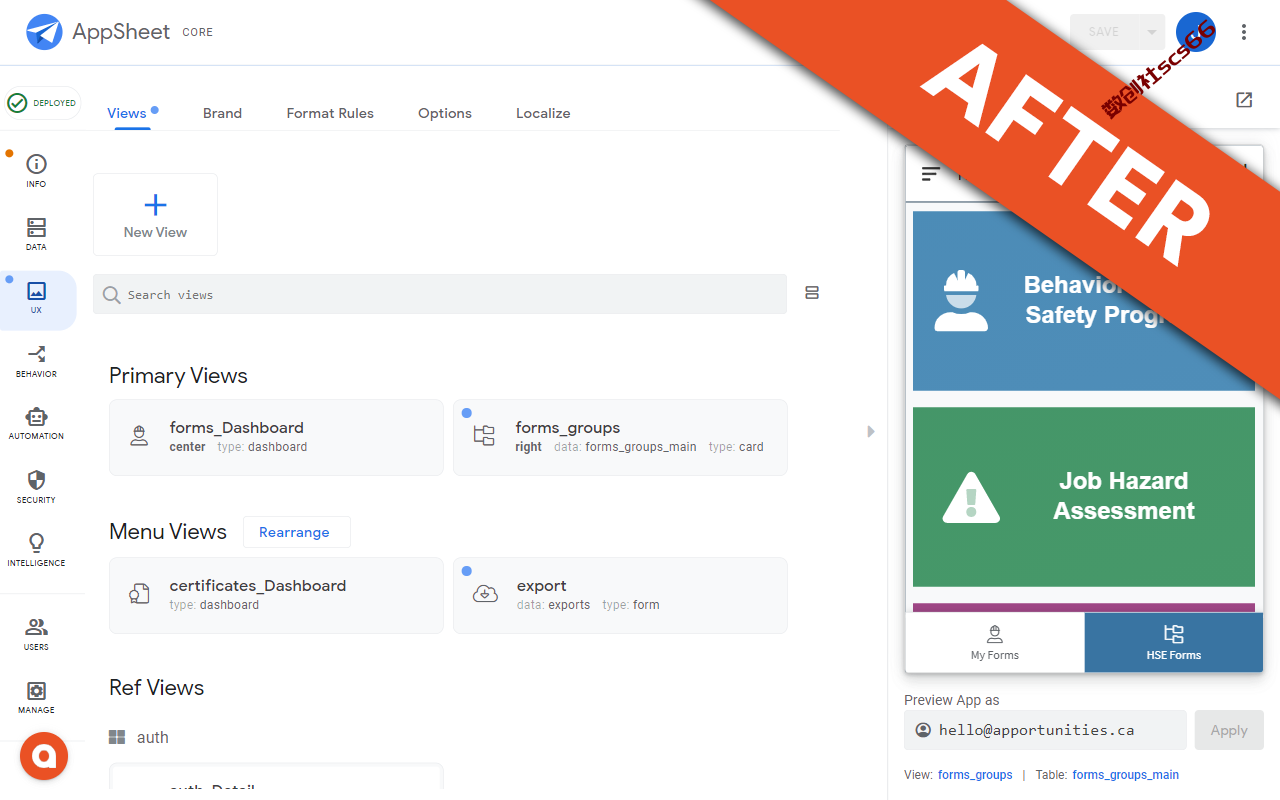Open the Intelligence lightbulb section
The image size is (1280, 800).
(36, 550)
